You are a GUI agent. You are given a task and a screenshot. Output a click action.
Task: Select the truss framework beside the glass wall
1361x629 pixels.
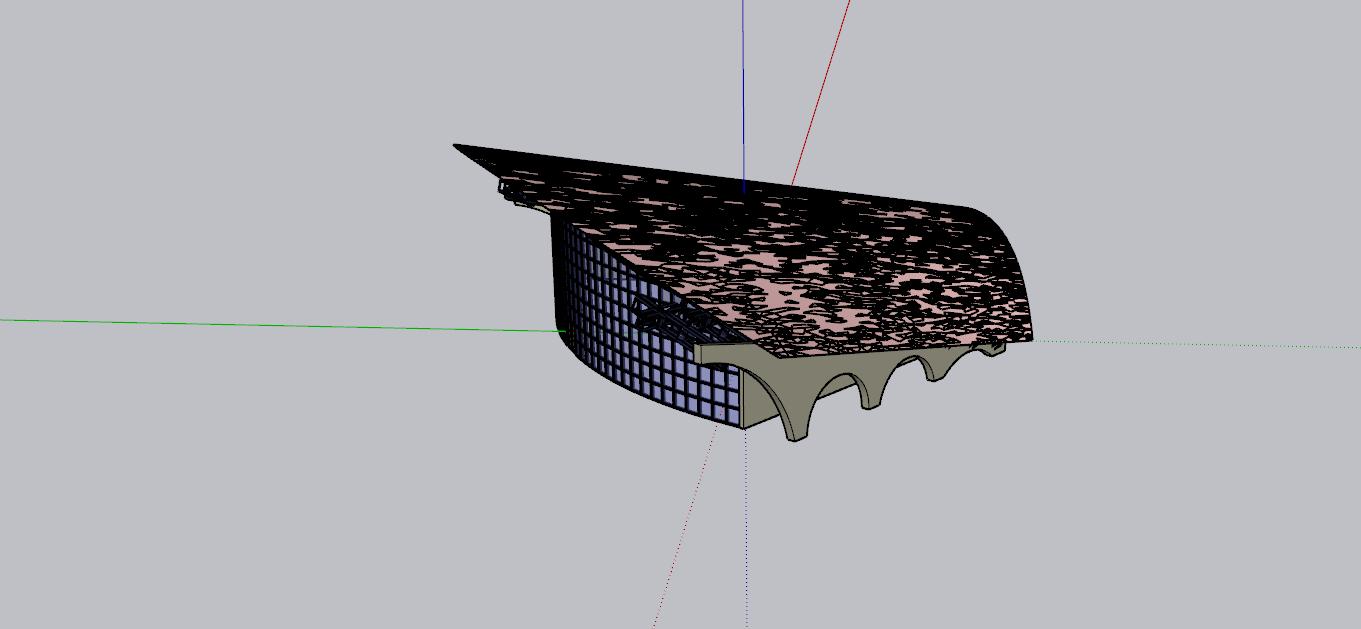[x=668, y=318]
